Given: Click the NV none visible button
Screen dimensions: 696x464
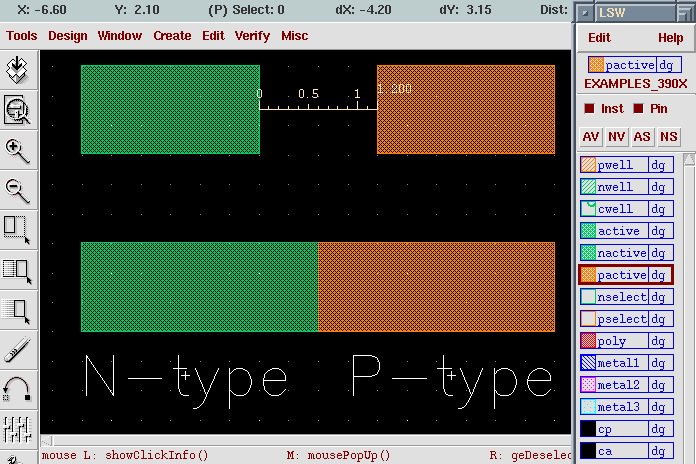Looking at the screenshot, I should coord(617,137).
